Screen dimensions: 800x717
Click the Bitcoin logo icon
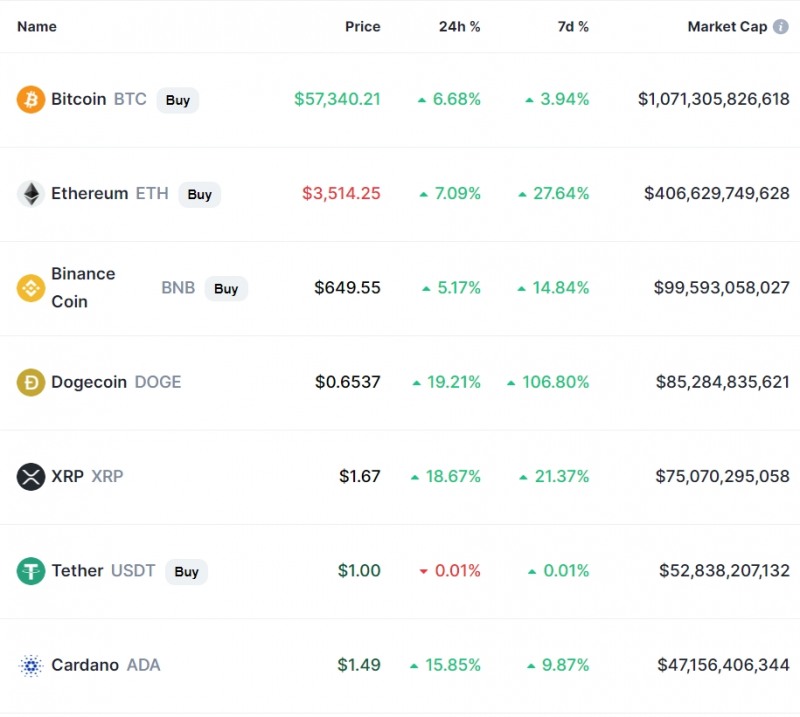31,100
